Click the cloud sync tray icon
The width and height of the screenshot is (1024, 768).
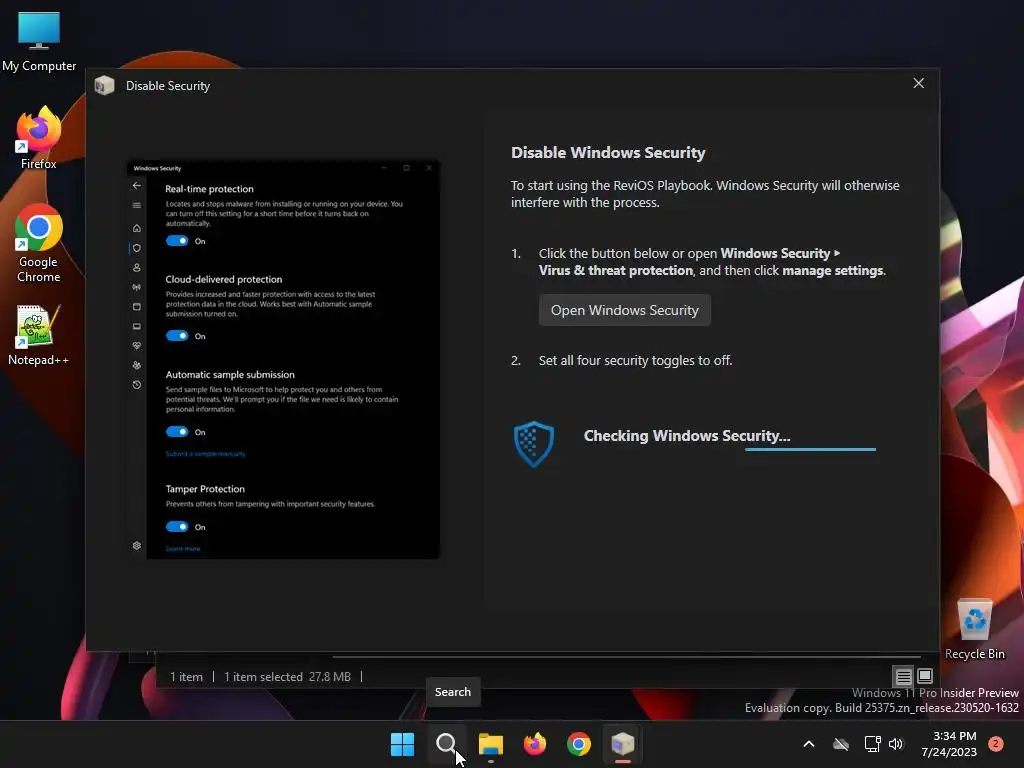pyautogui.click(x=841, y=744)
